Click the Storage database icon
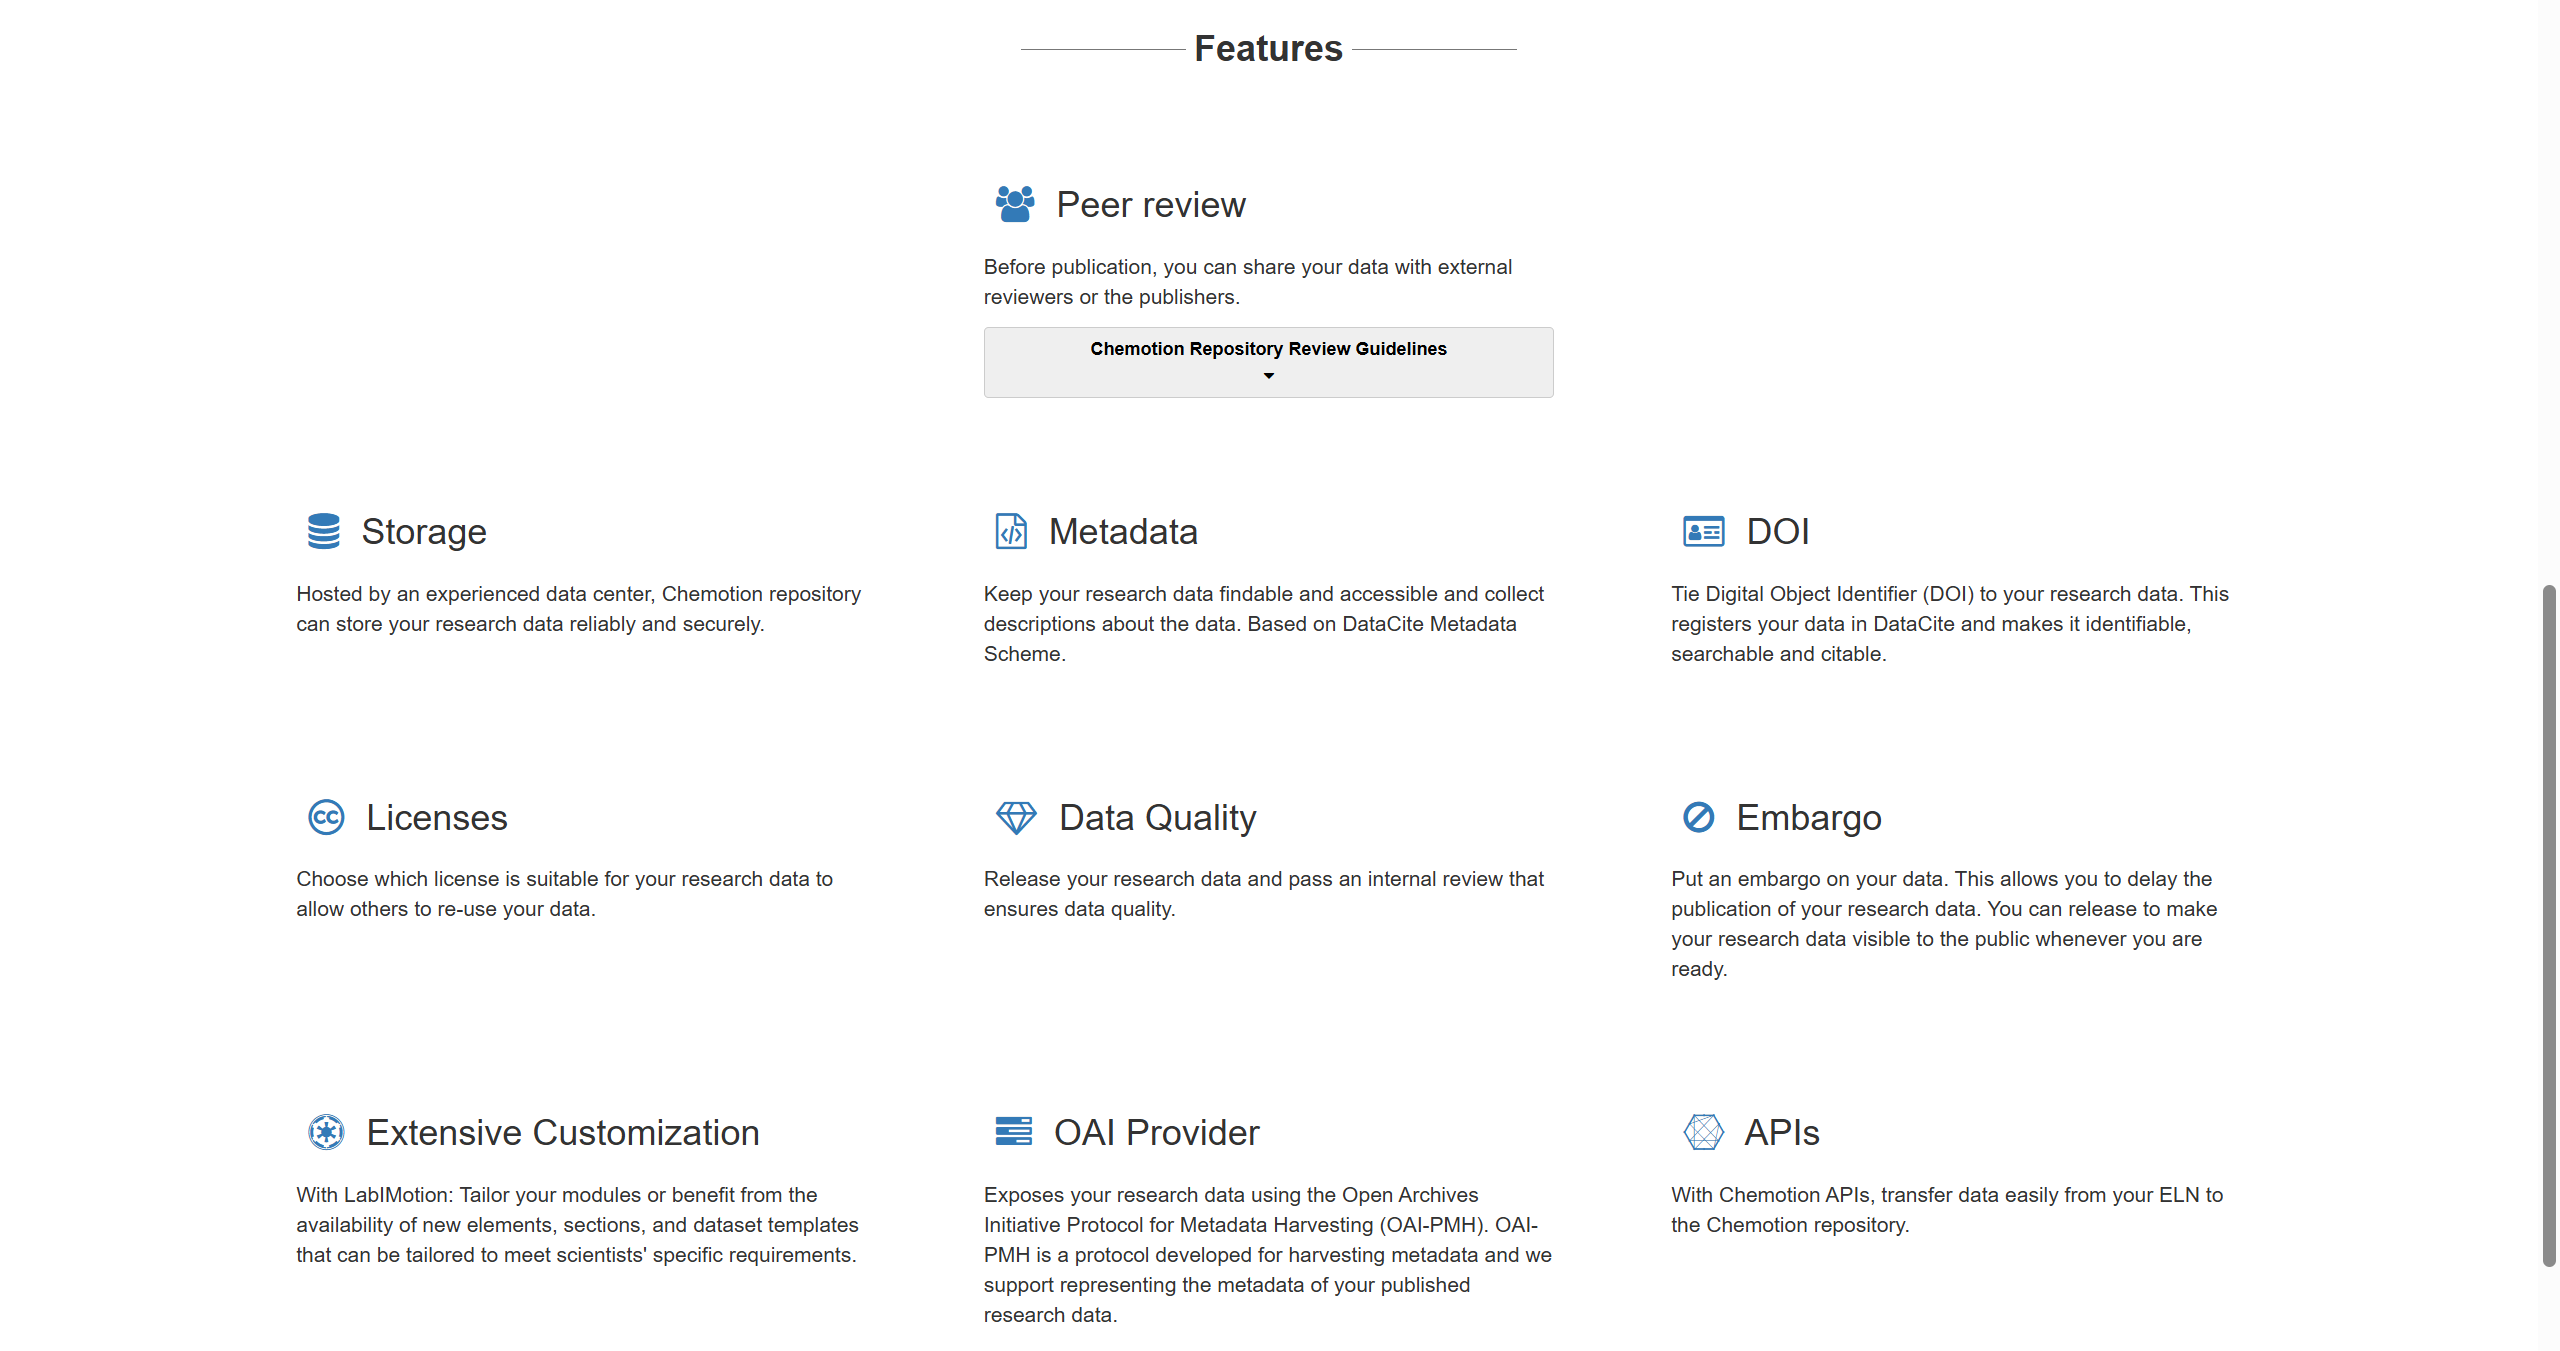This screenshot has height=1351, width=2560. (x=323, y=531)
